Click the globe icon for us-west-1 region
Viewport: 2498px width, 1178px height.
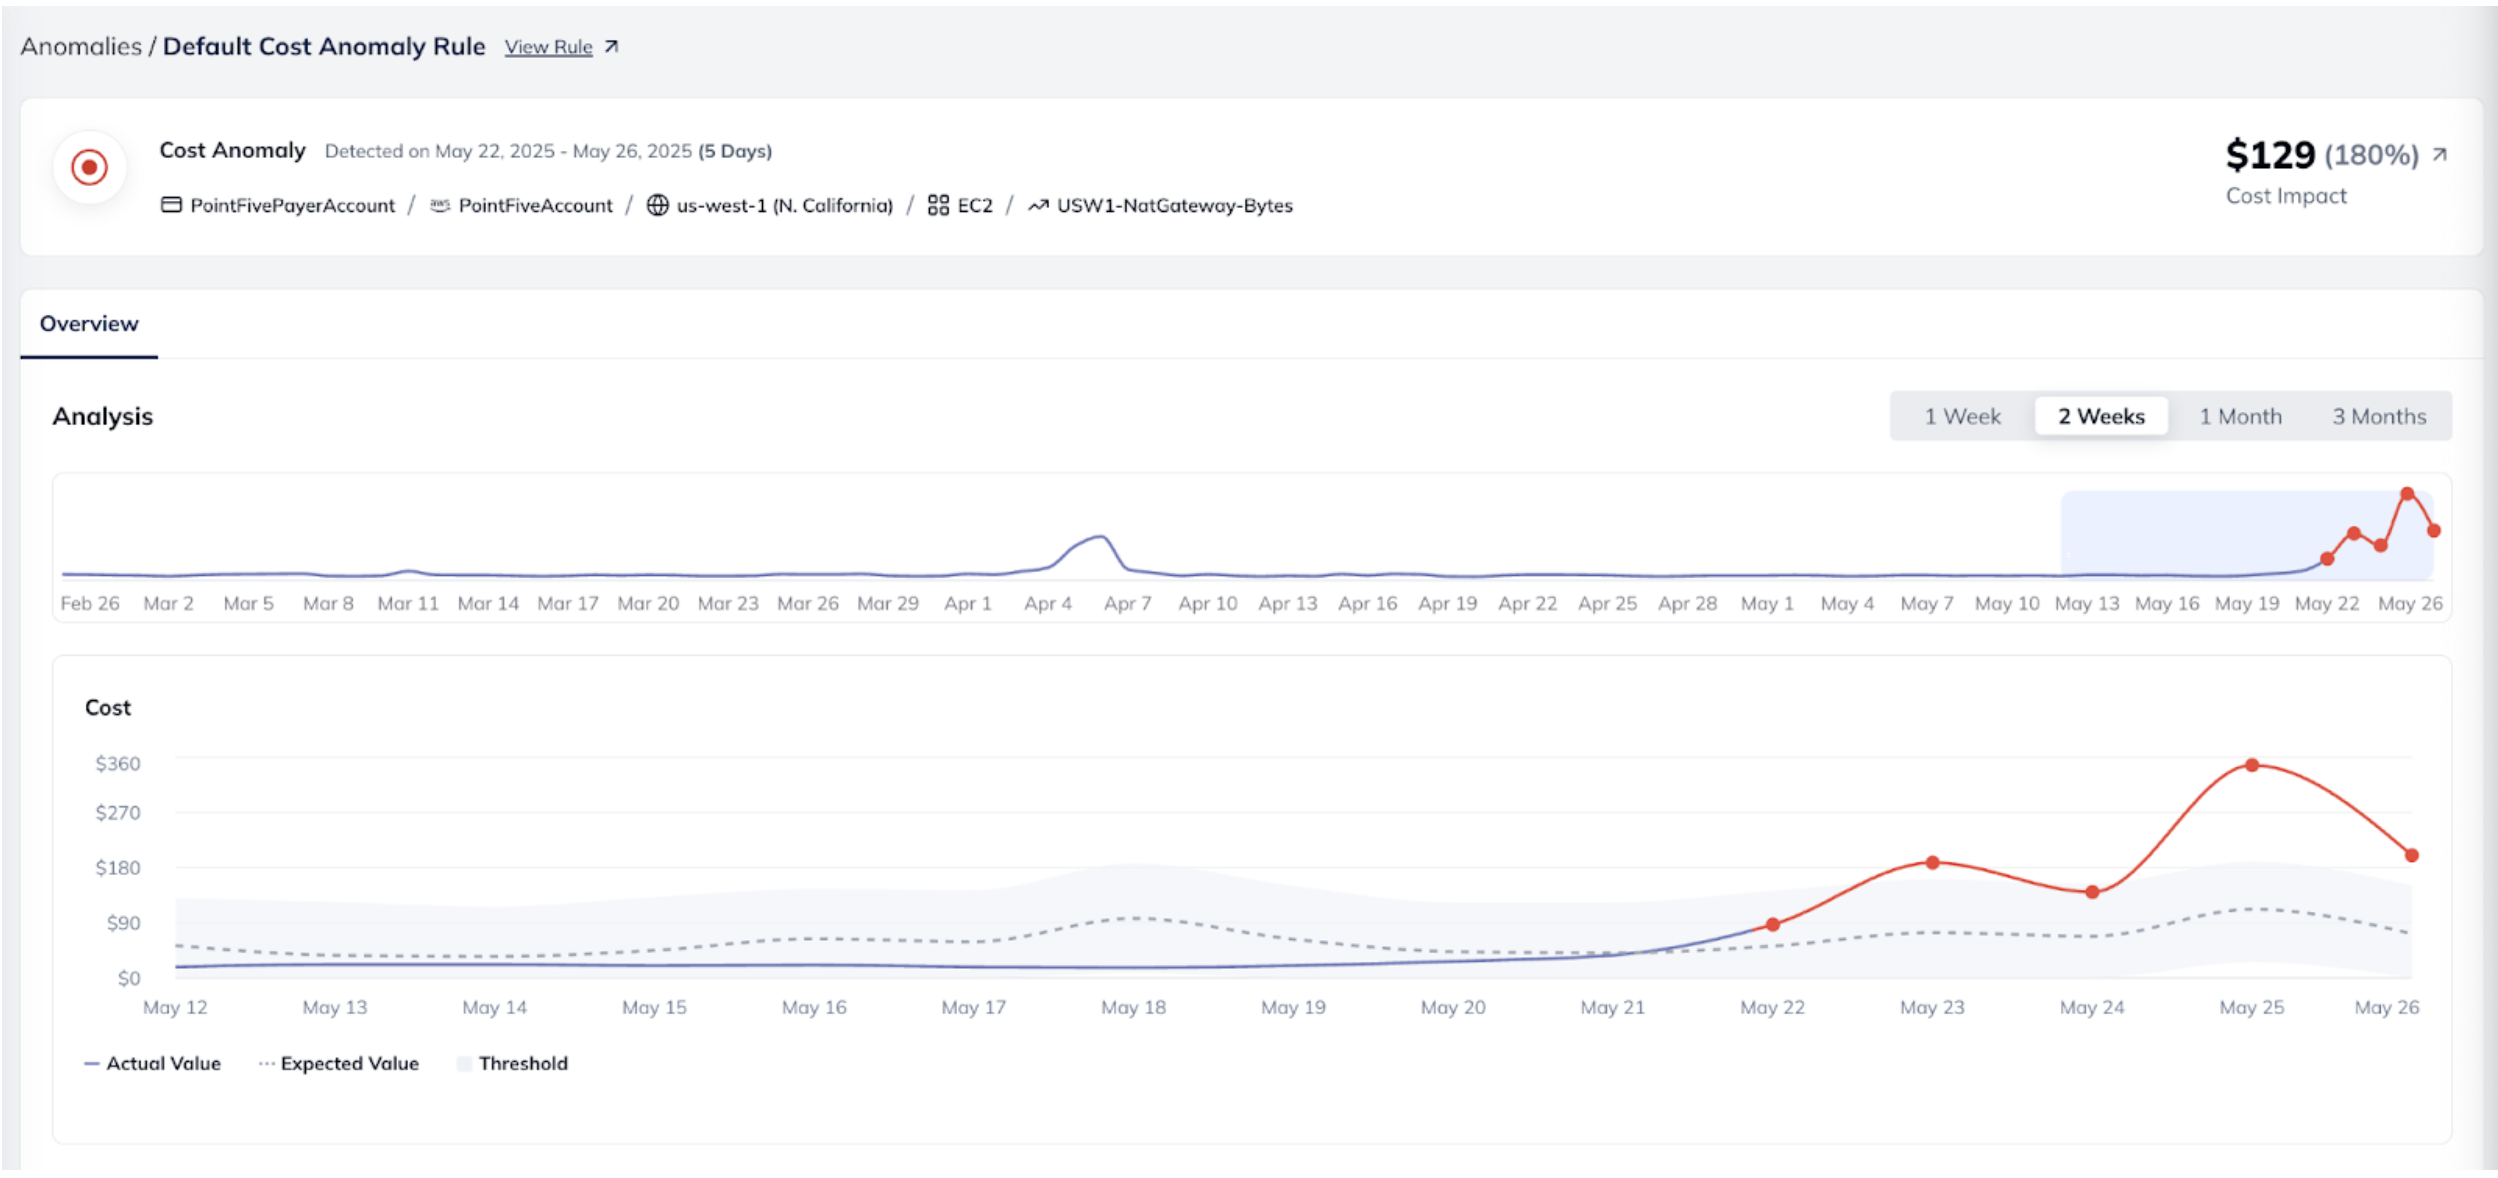point(657,205)
